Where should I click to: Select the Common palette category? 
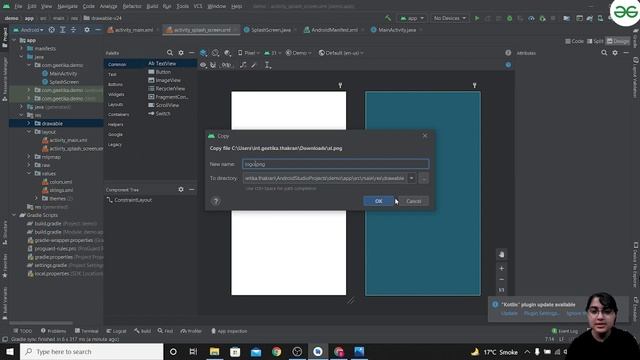117,64
